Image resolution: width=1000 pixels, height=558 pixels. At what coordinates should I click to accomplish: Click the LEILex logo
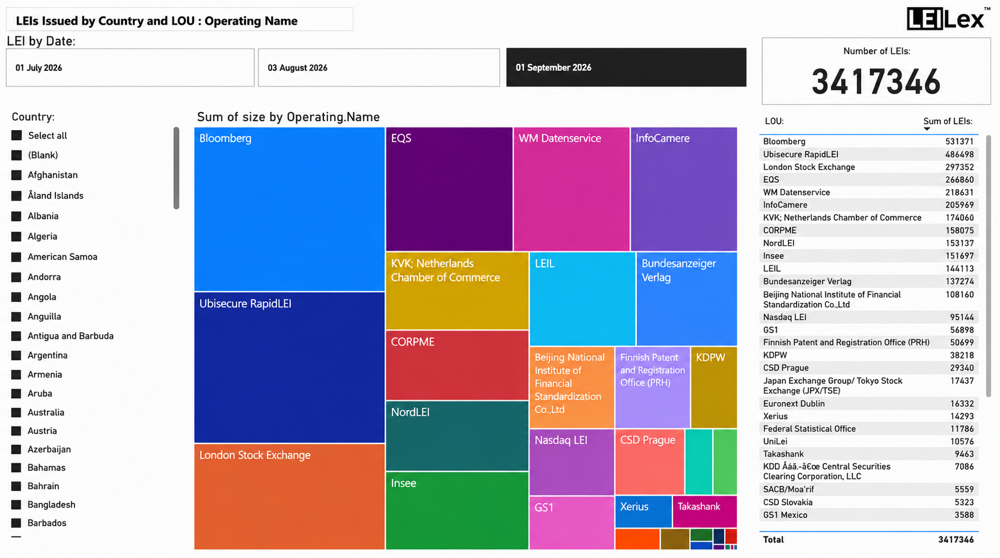[x=948, y=18]
